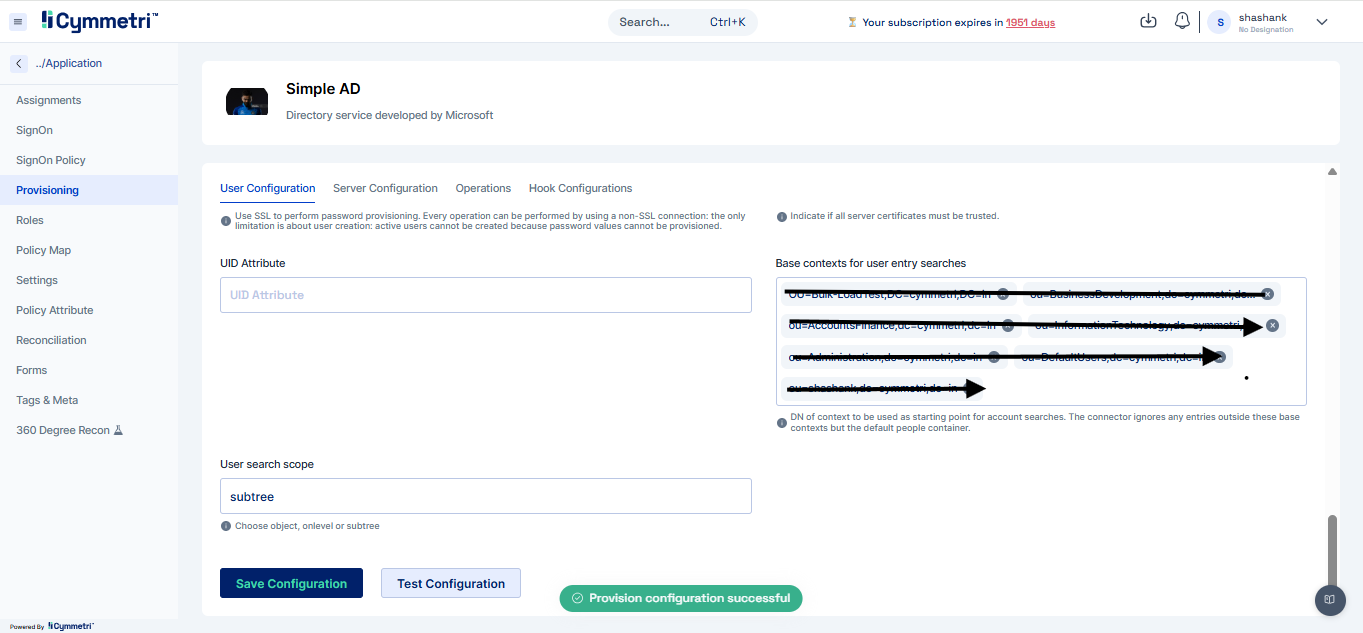Click the 'UID Attribute' field label
This screenshot has width=1363, height=633.
click(x=253, y=263)
